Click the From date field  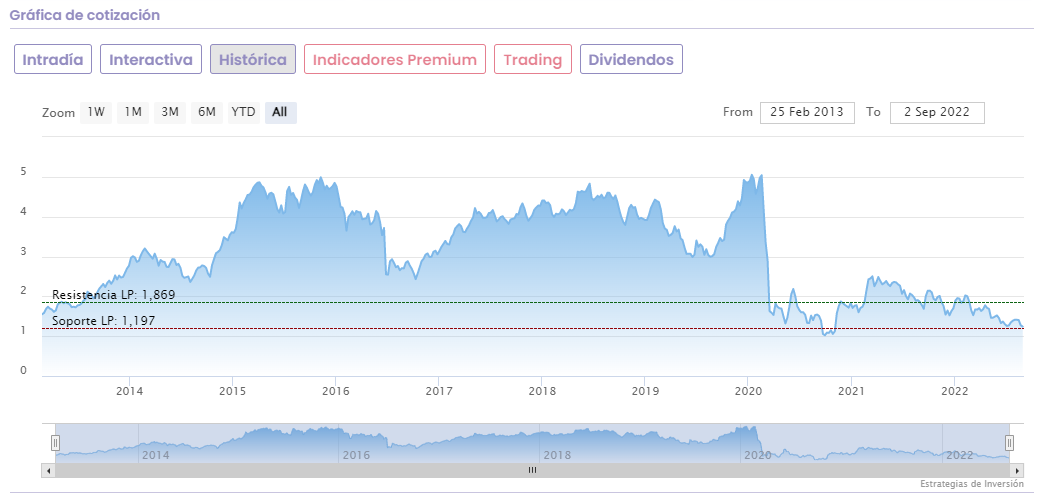[807, 112]
